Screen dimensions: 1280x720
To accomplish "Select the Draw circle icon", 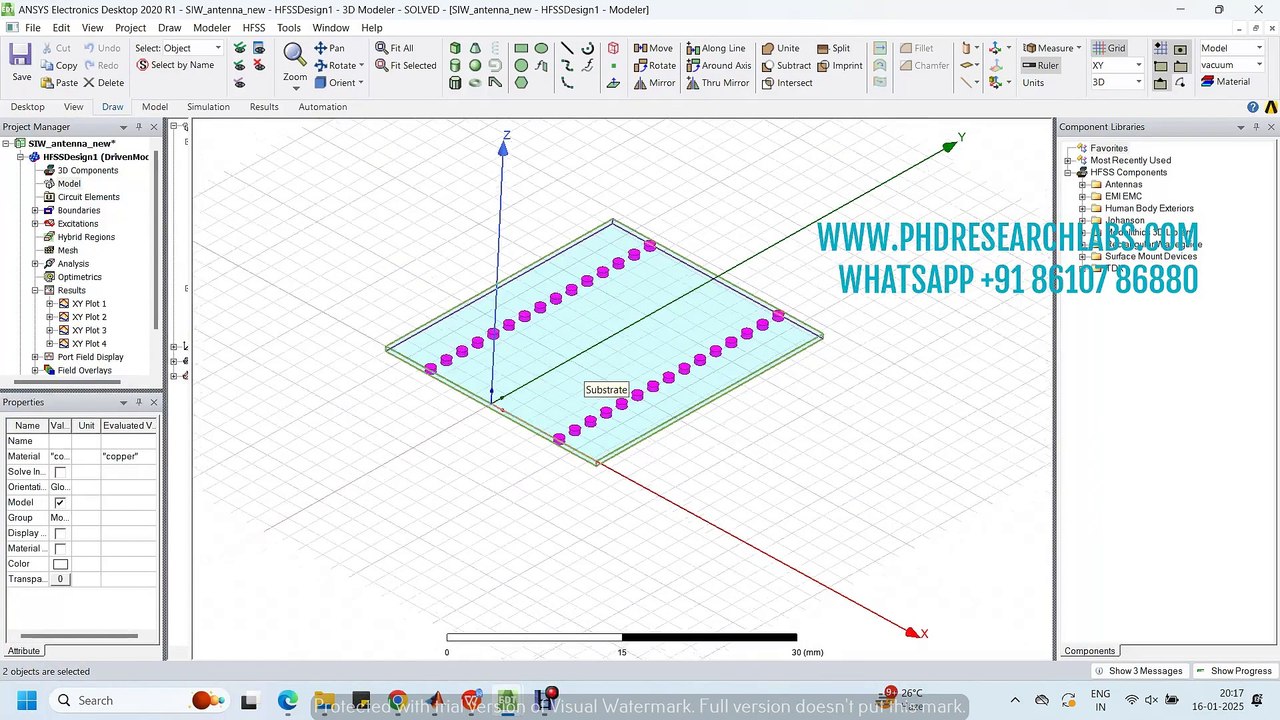I will tap(521, 66).
